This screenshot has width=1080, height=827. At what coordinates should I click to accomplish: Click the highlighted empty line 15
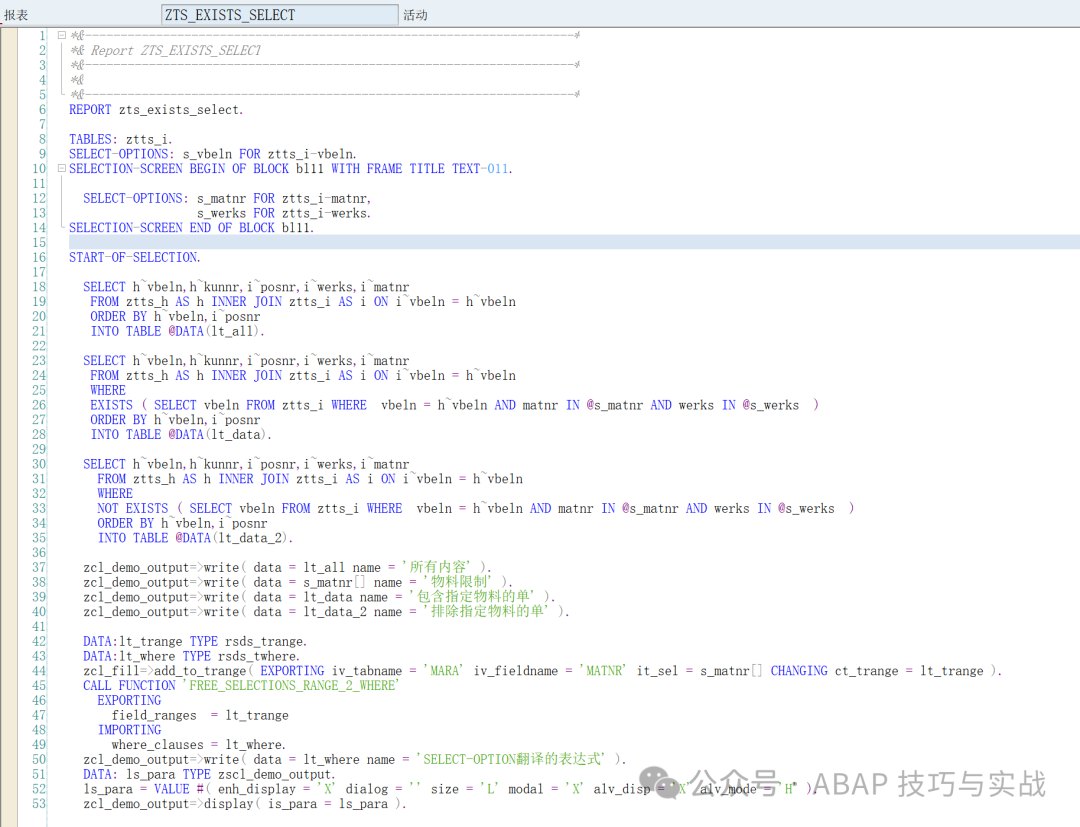[x=574, y=242]
